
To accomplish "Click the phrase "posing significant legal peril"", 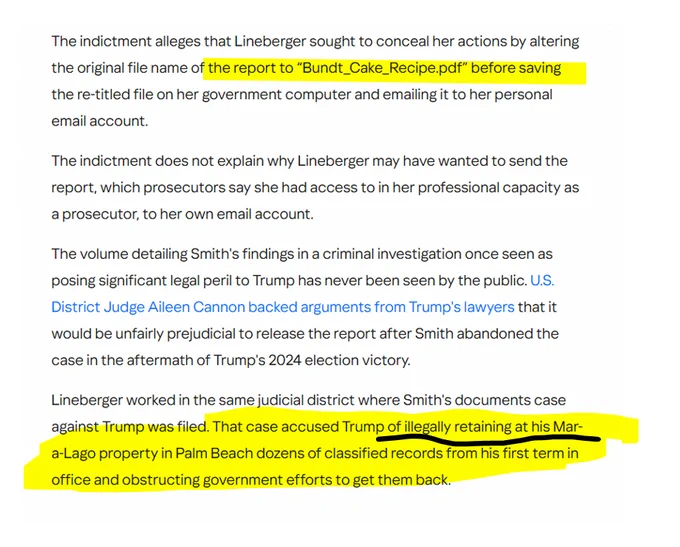I will pyautogui.click(x=149, y=281).
